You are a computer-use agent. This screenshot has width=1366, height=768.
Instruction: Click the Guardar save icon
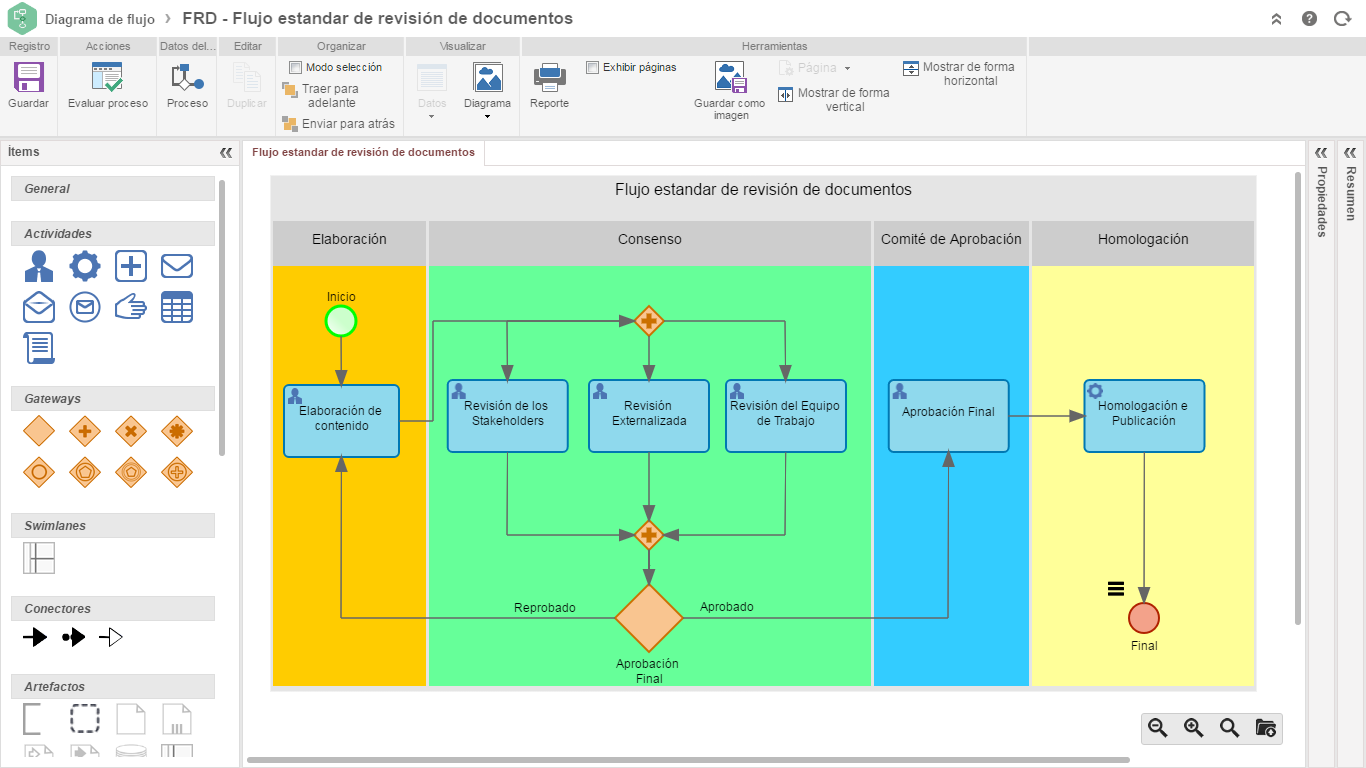point(28,78)
